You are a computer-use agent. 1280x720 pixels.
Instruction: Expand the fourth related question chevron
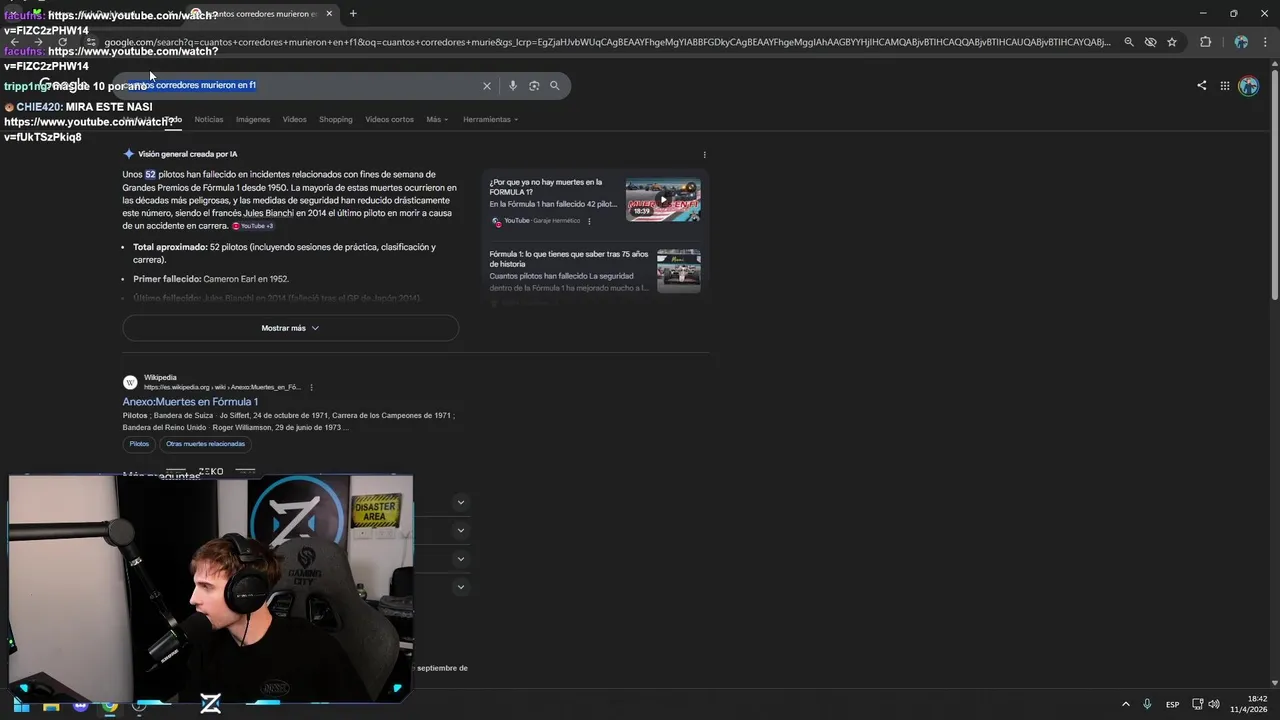pyautogui.click(x=460, y=587)
